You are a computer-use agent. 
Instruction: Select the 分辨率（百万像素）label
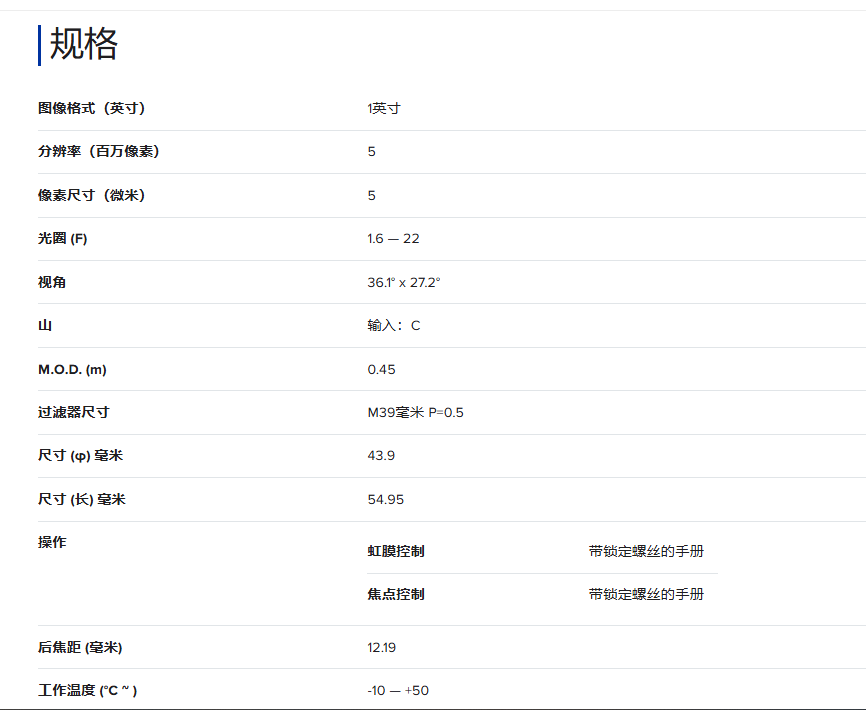tap(98, 151)
